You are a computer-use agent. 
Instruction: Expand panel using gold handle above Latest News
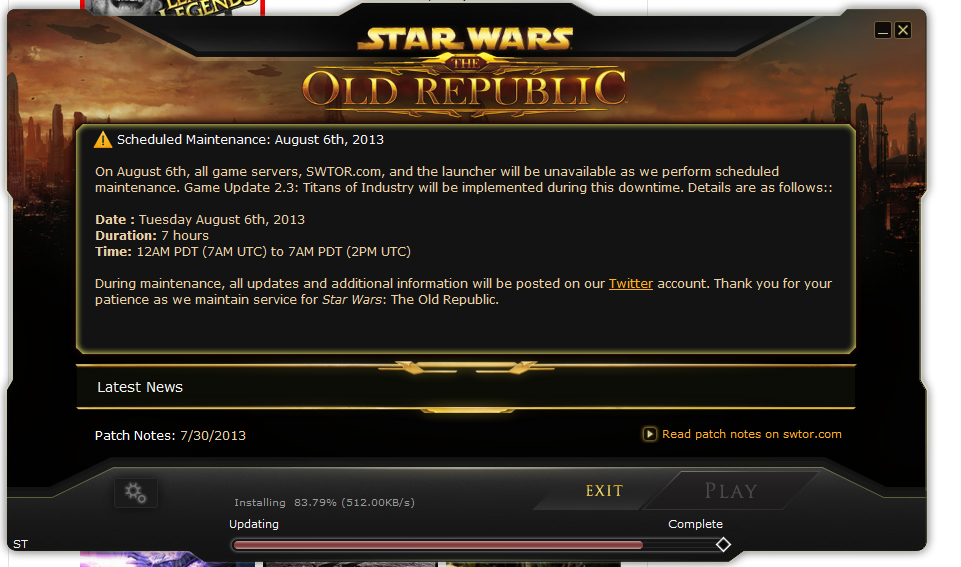[466, 368]
